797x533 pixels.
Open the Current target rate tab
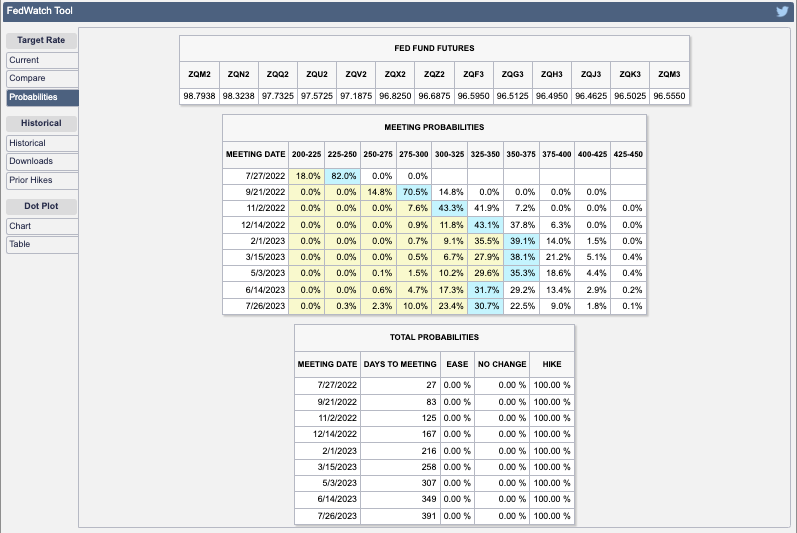[x=42, y=60]
